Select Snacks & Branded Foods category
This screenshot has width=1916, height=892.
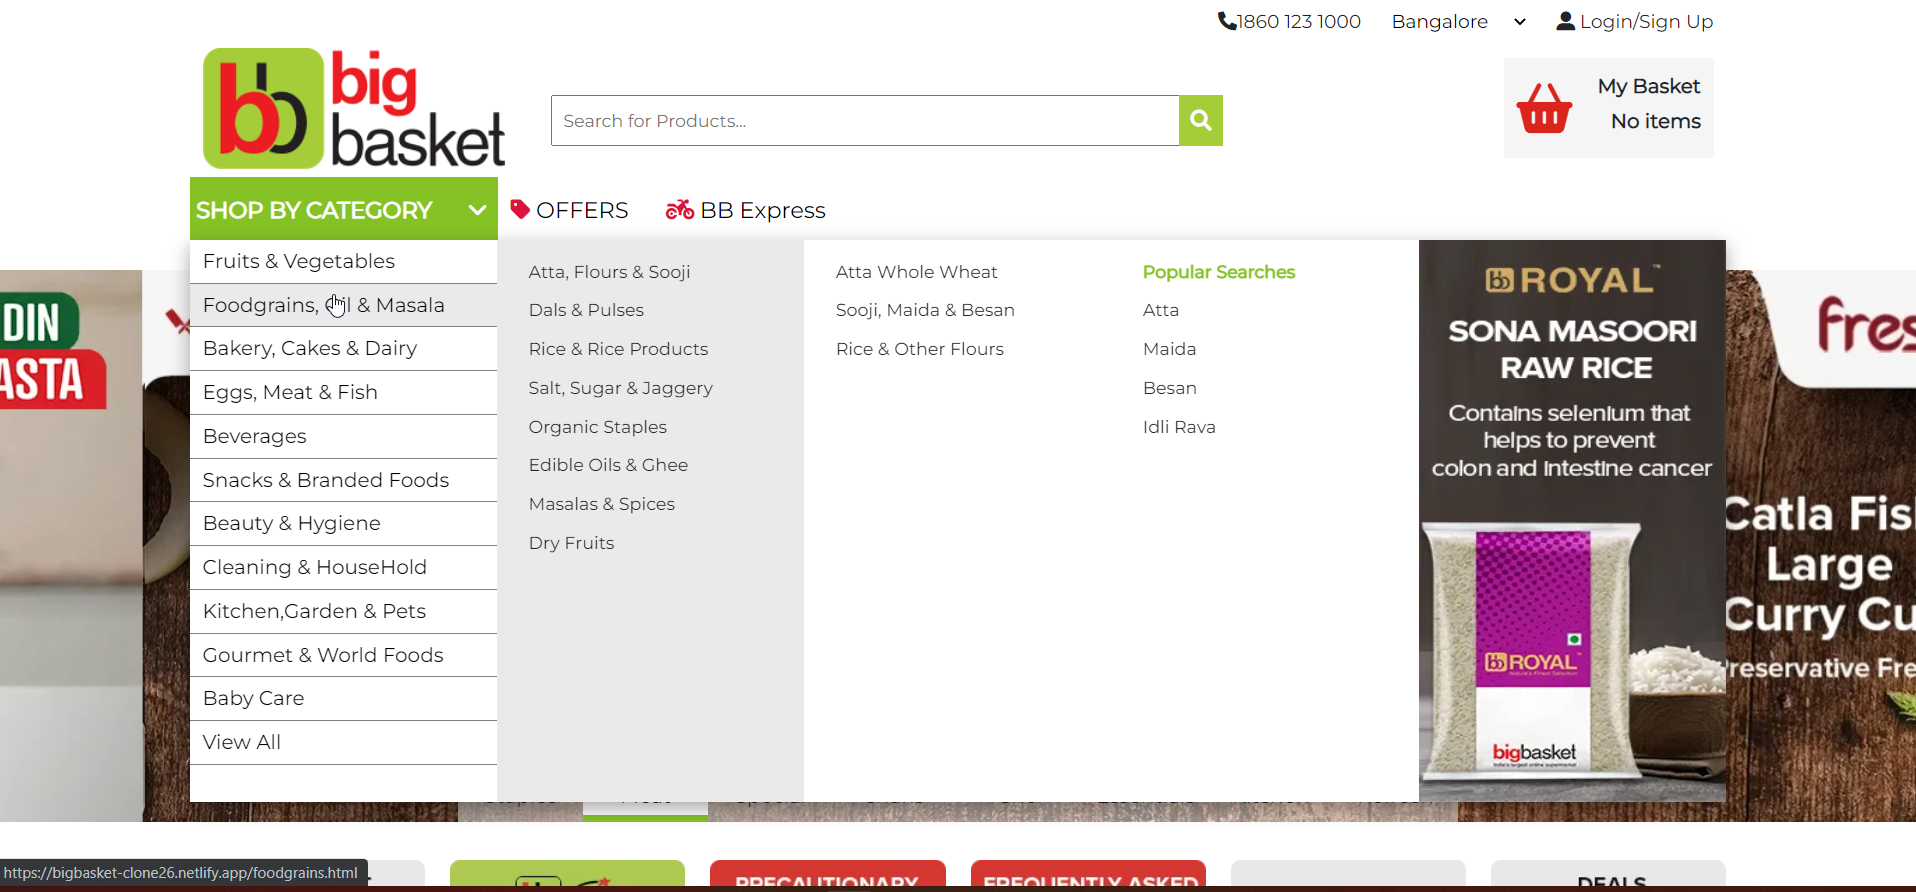click(x=343, y=480)
